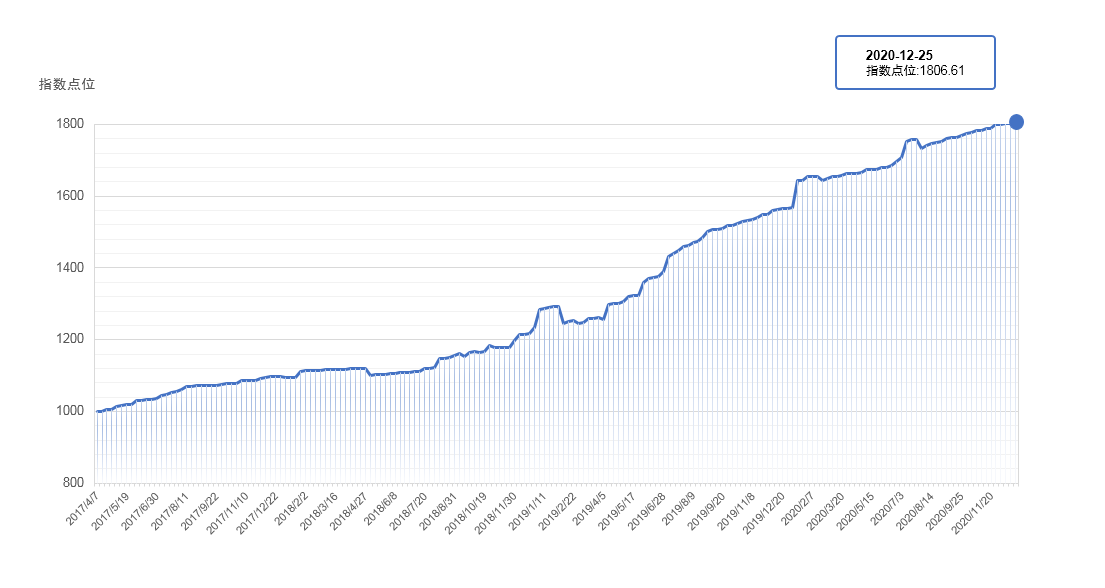Click the 2018/3/16 x-axis date label

click(x=319, y=510)
